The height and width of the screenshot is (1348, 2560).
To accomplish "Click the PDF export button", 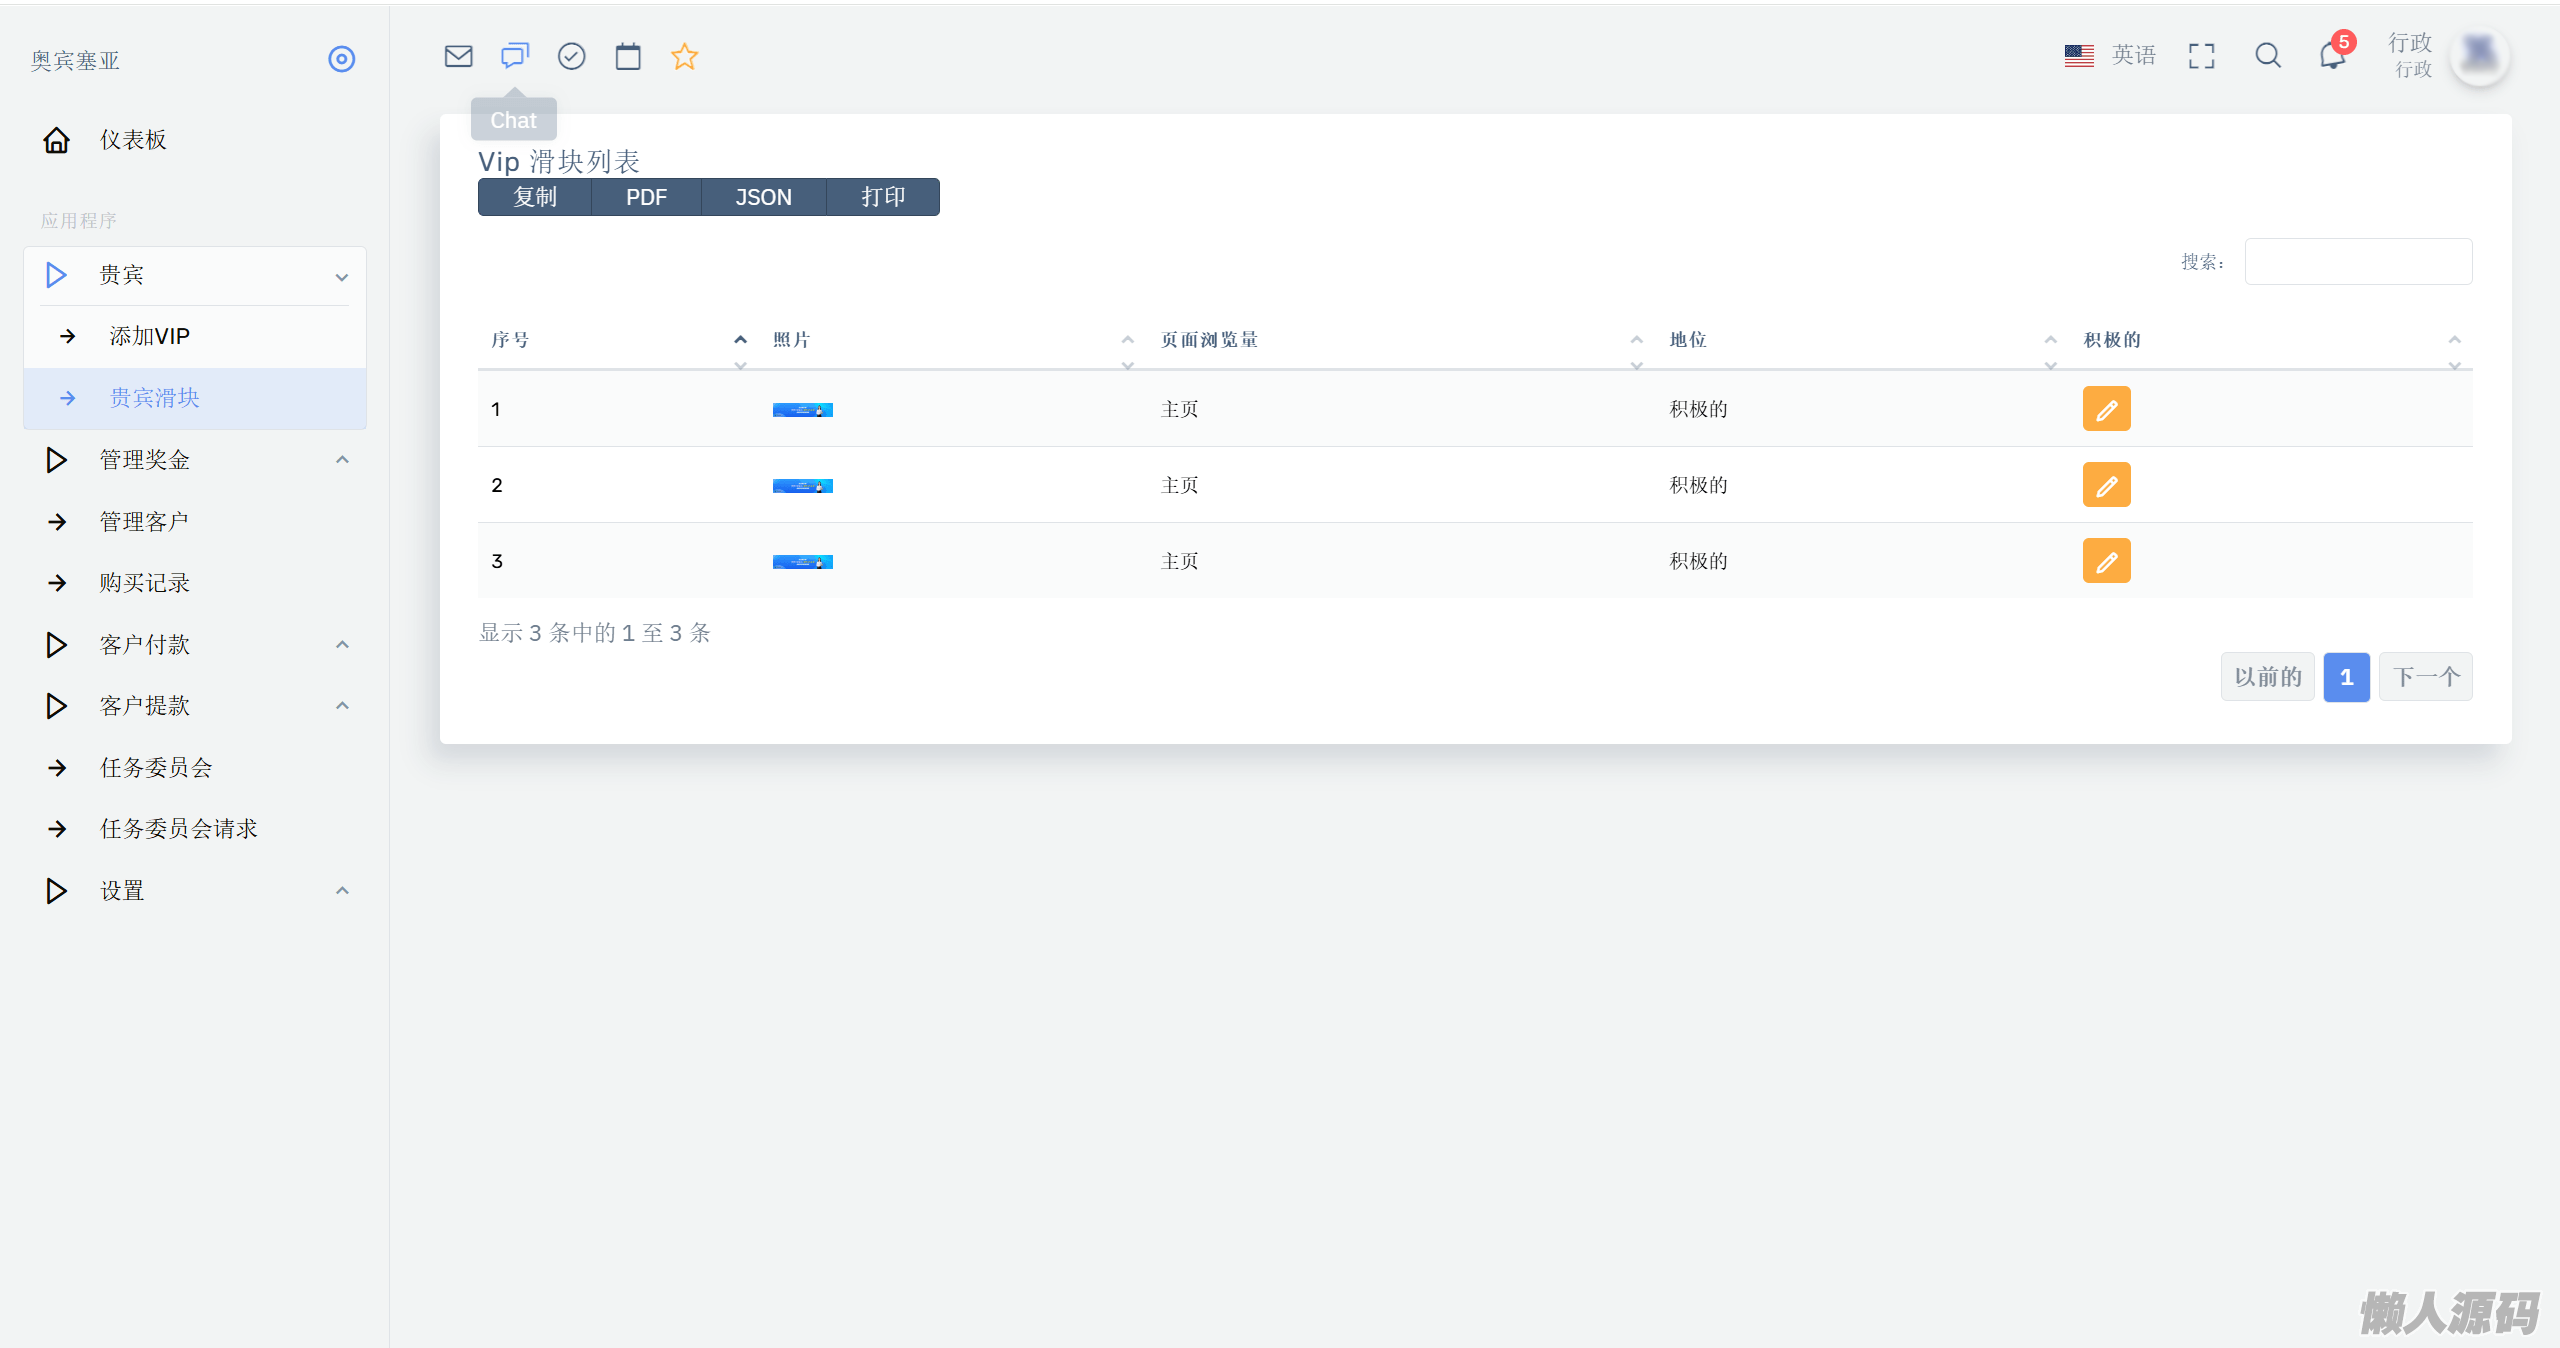I will click(646, 197).
